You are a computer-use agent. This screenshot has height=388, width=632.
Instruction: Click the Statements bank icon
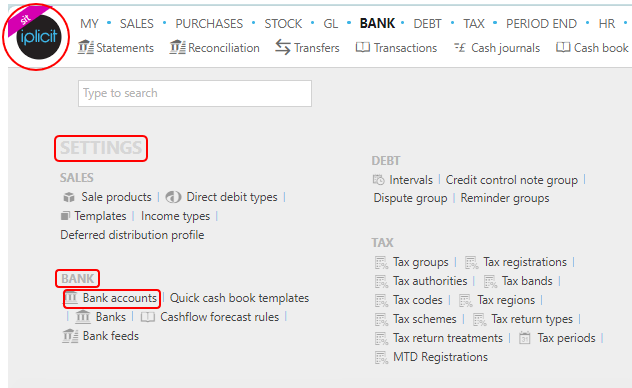click(86, 48)
